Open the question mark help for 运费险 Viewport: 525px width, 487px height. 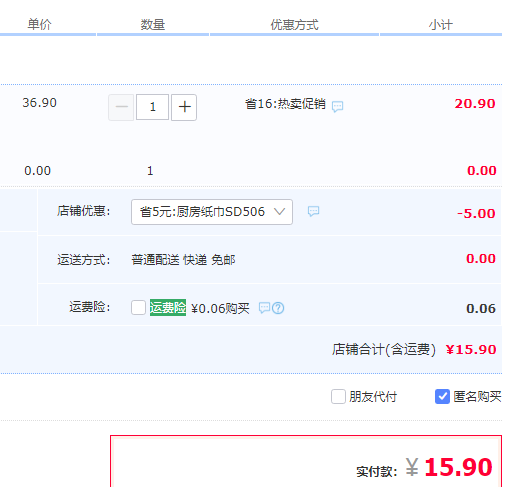coord(278,308)
